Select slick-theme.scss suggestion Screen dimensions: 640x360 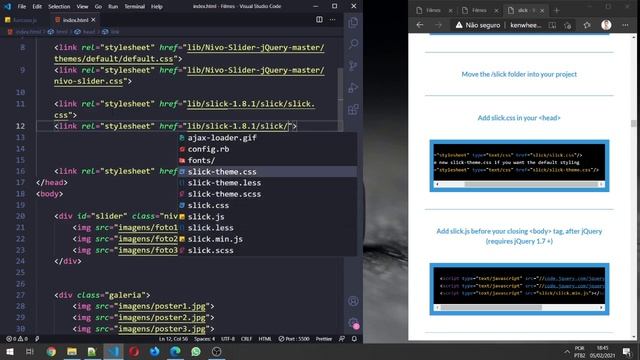click(x=267, y=194)
